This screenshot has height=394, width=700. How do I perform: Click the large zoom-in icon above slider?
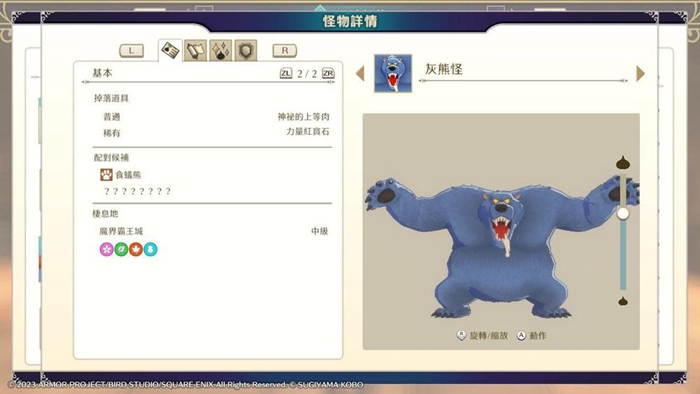[x=623, y=162]
